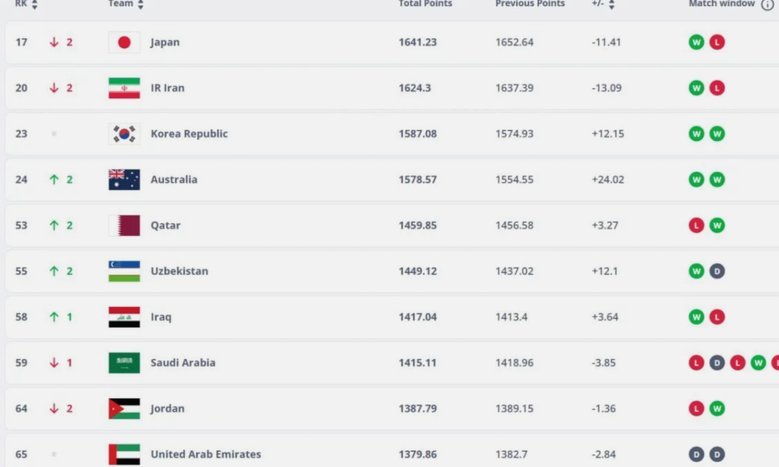Click the Iraq flag icon
Screen dimensions: 779x467
point(124,317)
